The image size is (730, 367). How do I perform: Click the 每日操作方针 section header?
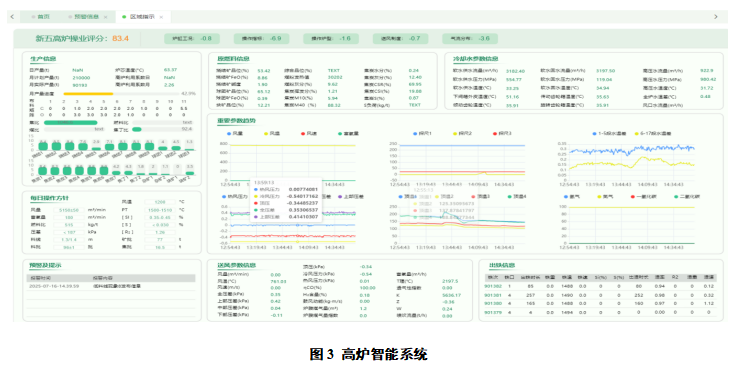tap(49, 198)
